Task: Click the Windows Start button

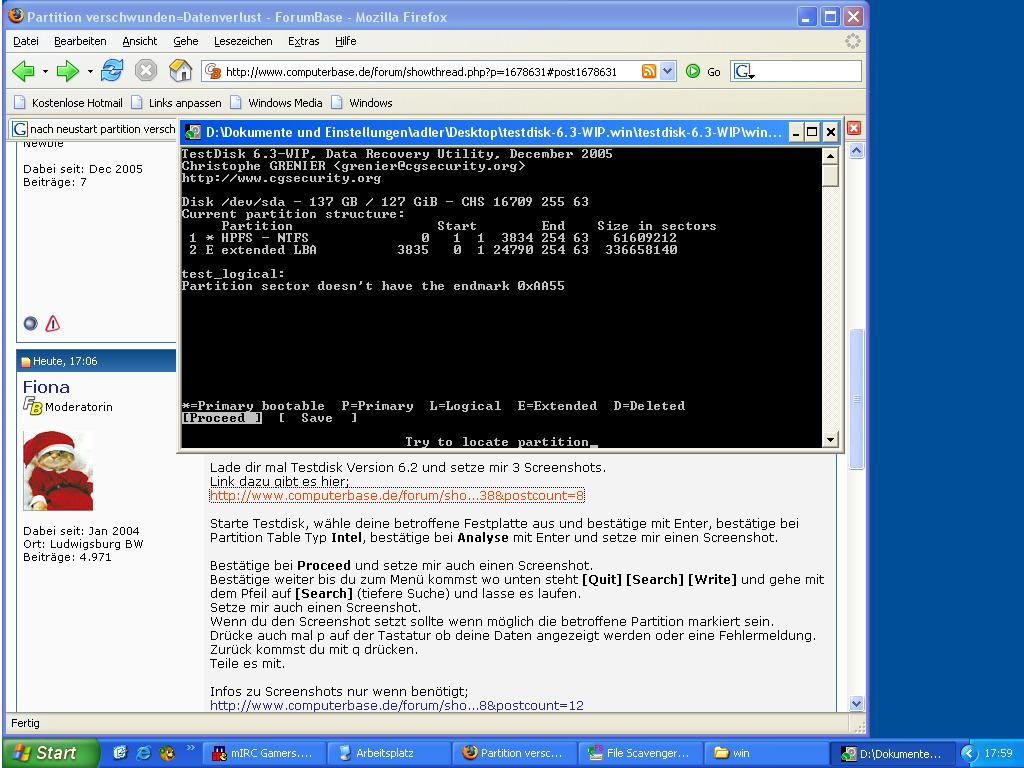Action: [50, 753]
